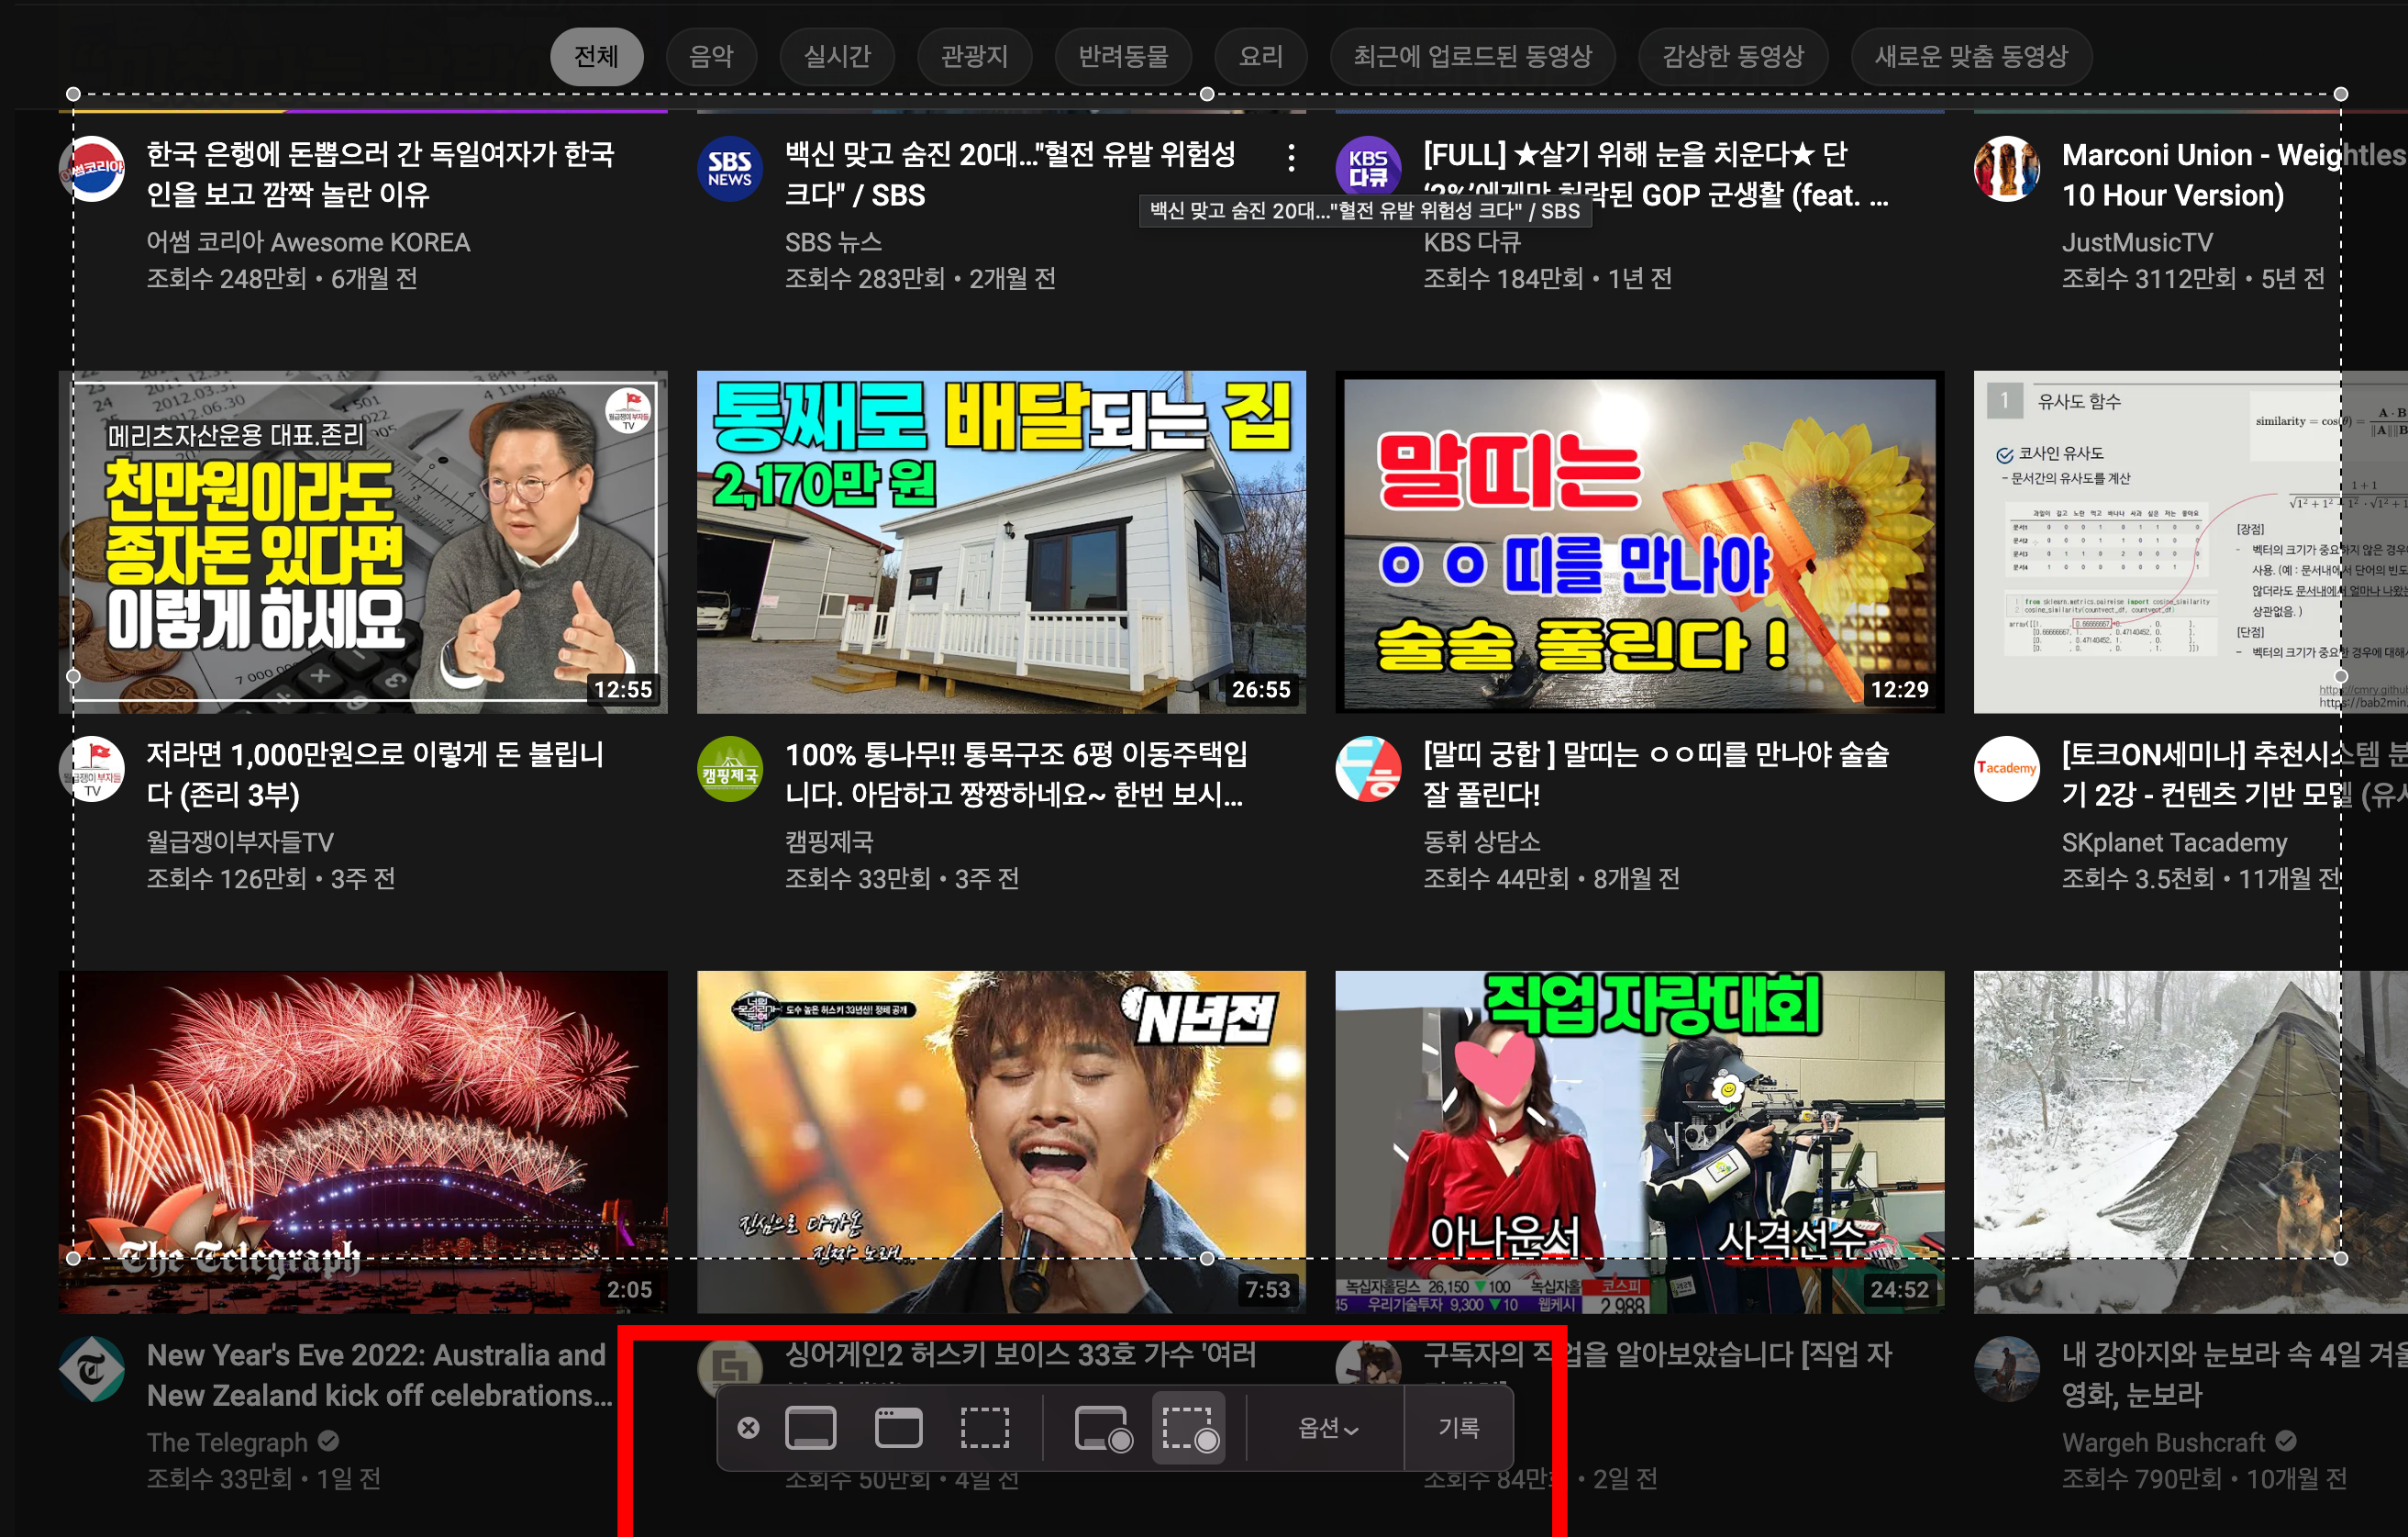This screenshot has height=1537, width=2408.
Task: Open title 저라면 1,000만원으로 이렇게 돈 불립니다
Action: [x=375, y=774]
